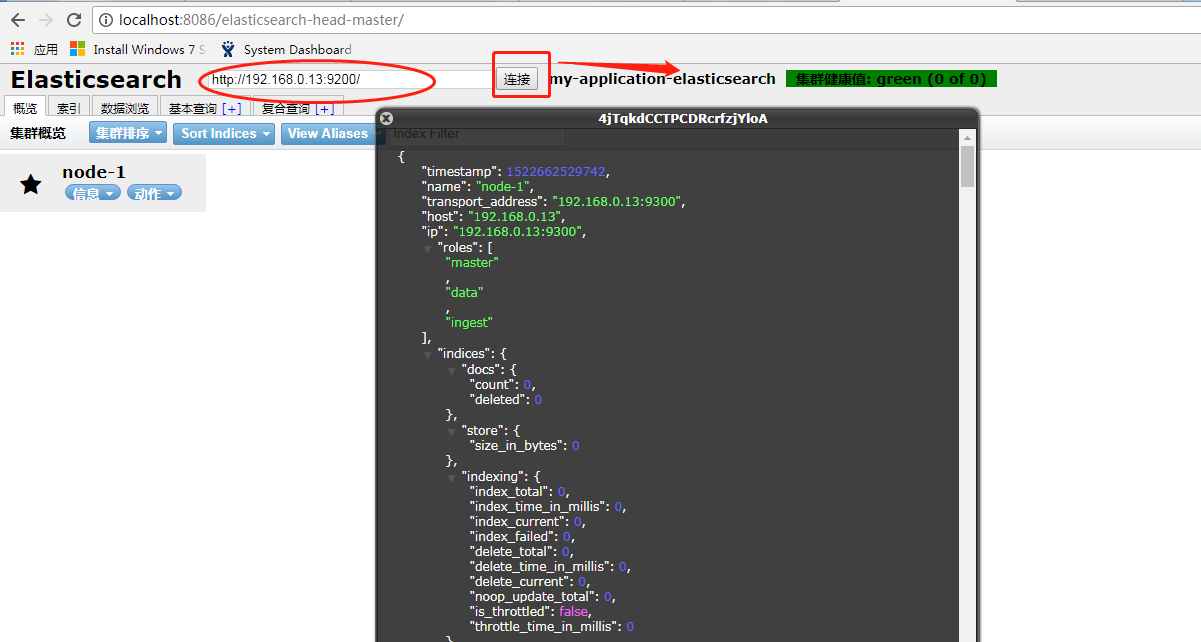Click the docs "count" line
This screenshot has height=642, width=1201.
point(501,384)
